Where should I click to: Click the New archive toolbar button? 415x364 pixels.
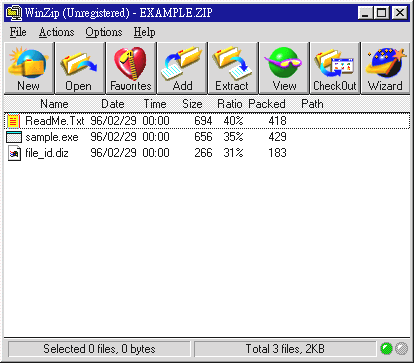pyautogui.click(x=29, y=68)
